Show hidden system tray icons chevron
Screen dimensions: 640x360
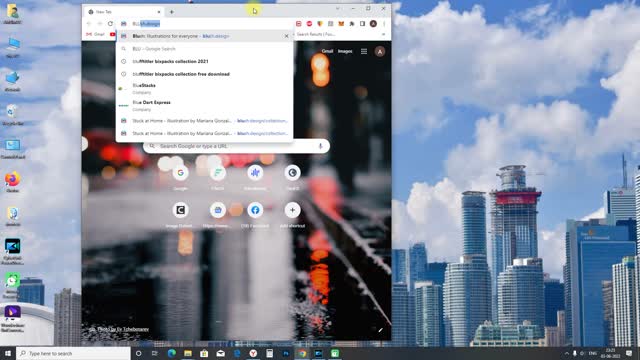pyautogui.click(x=567, y=353)
